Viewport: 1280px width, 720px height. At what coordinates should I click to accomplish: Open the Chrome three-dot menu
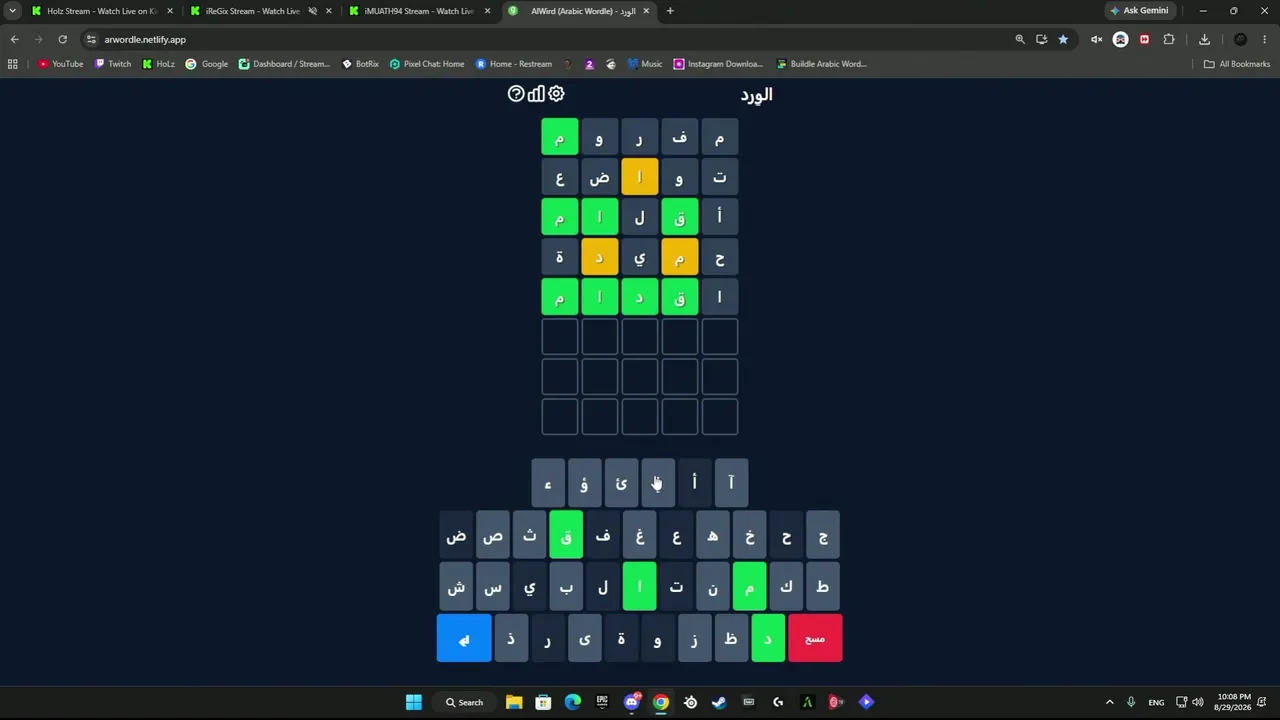1265,39
